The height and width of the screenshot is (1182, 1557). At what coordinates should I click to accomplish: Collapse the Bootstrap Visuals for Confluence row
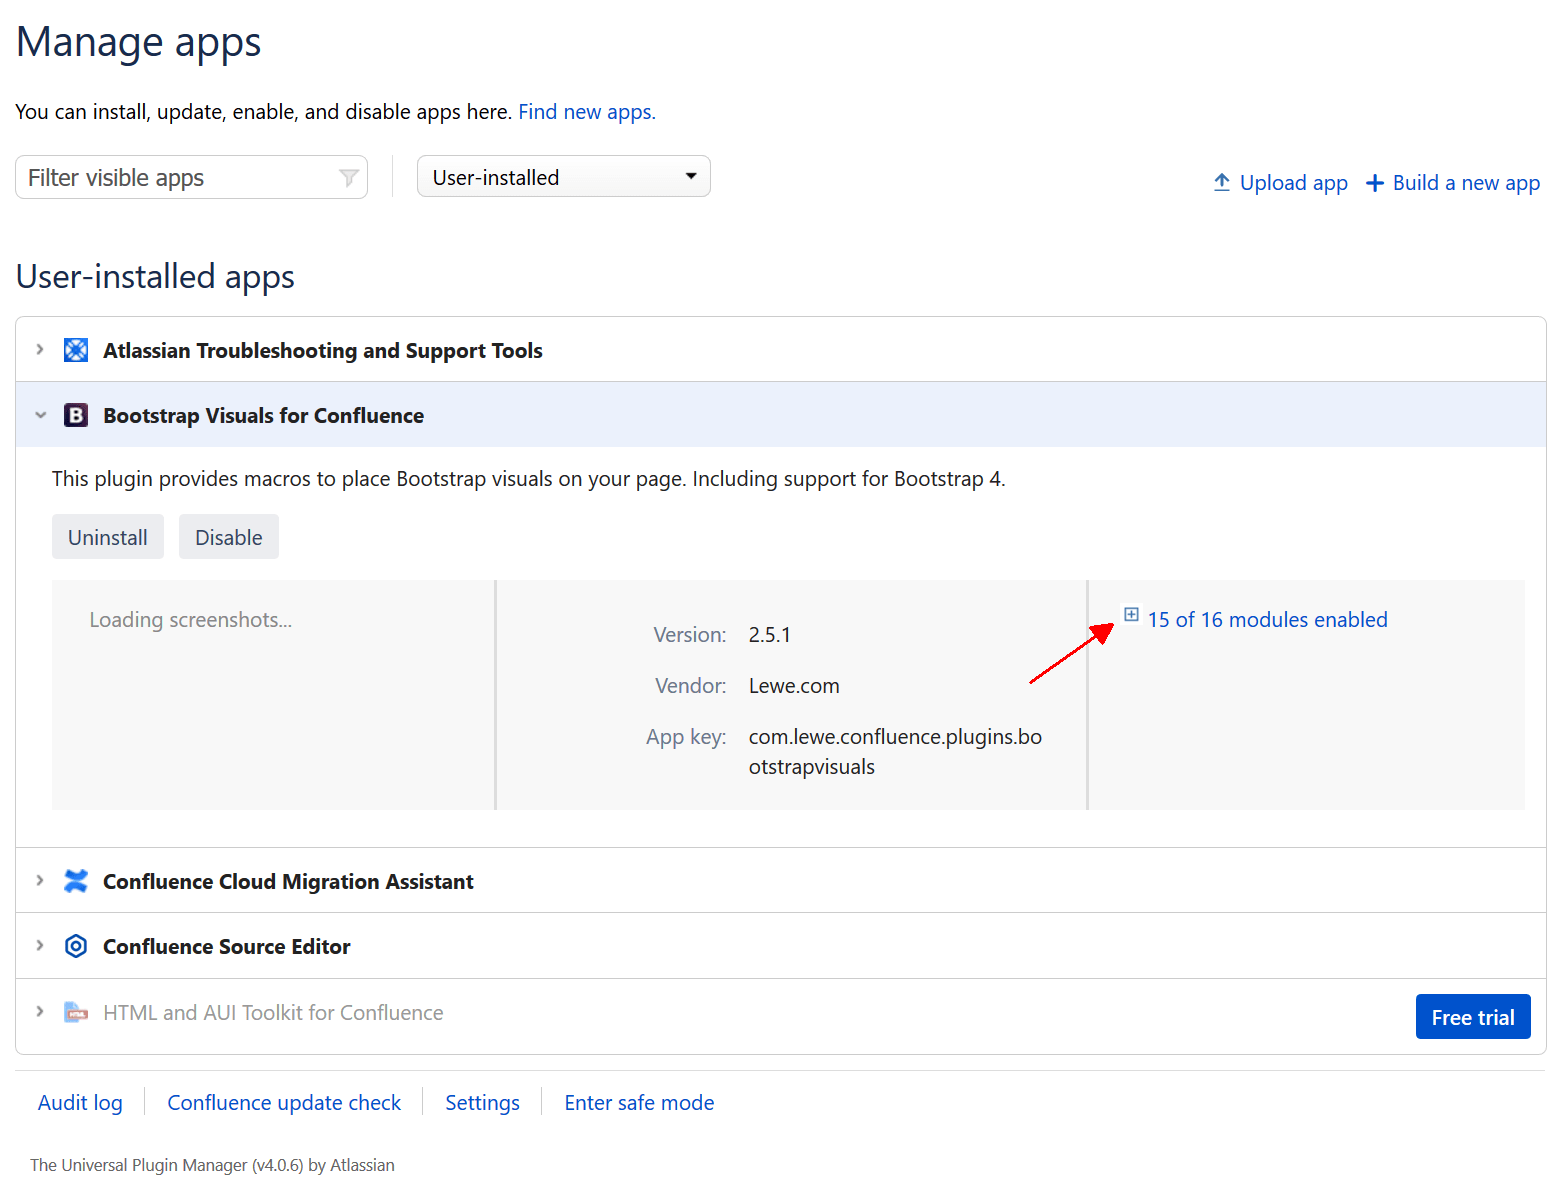pyautogui.click(x=40, y=415)
